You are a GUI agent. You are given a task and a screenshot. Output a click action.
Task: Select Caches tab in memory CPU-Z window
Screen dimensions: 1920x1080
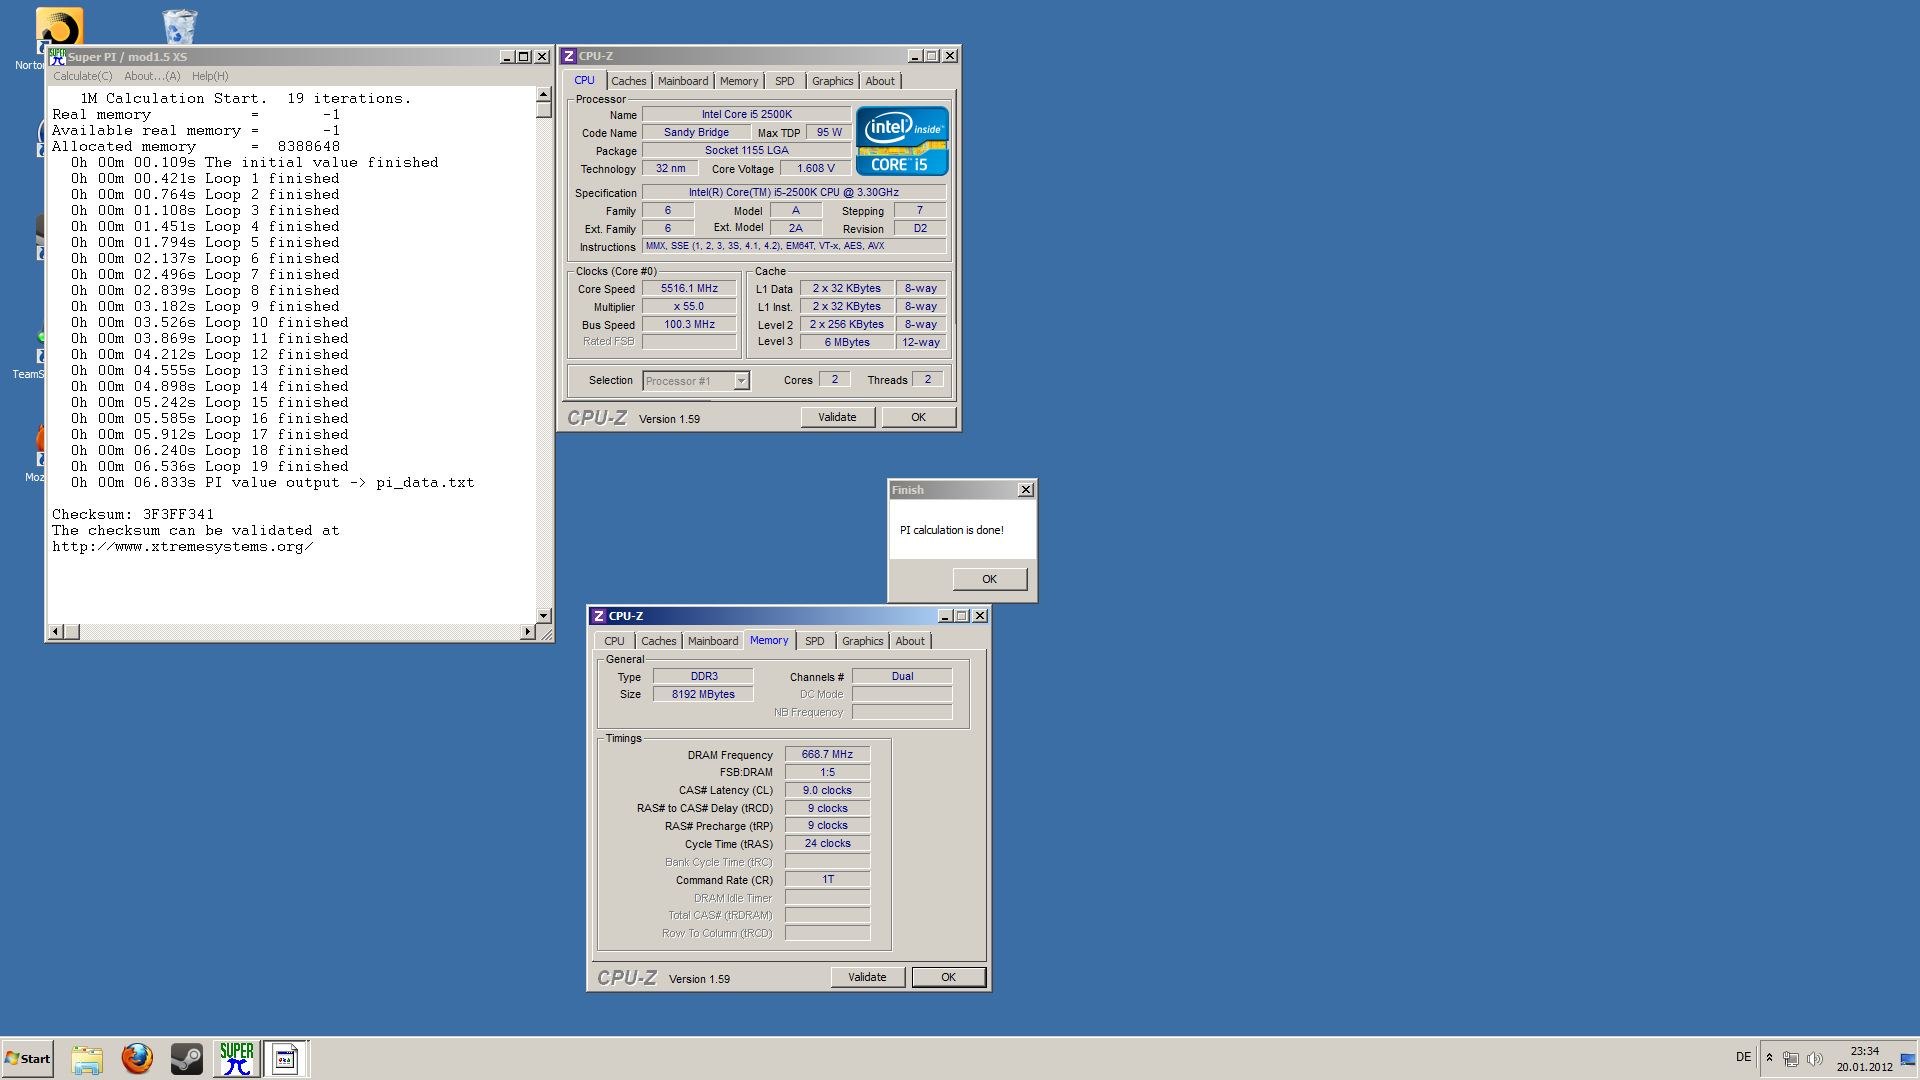(659, 641)
